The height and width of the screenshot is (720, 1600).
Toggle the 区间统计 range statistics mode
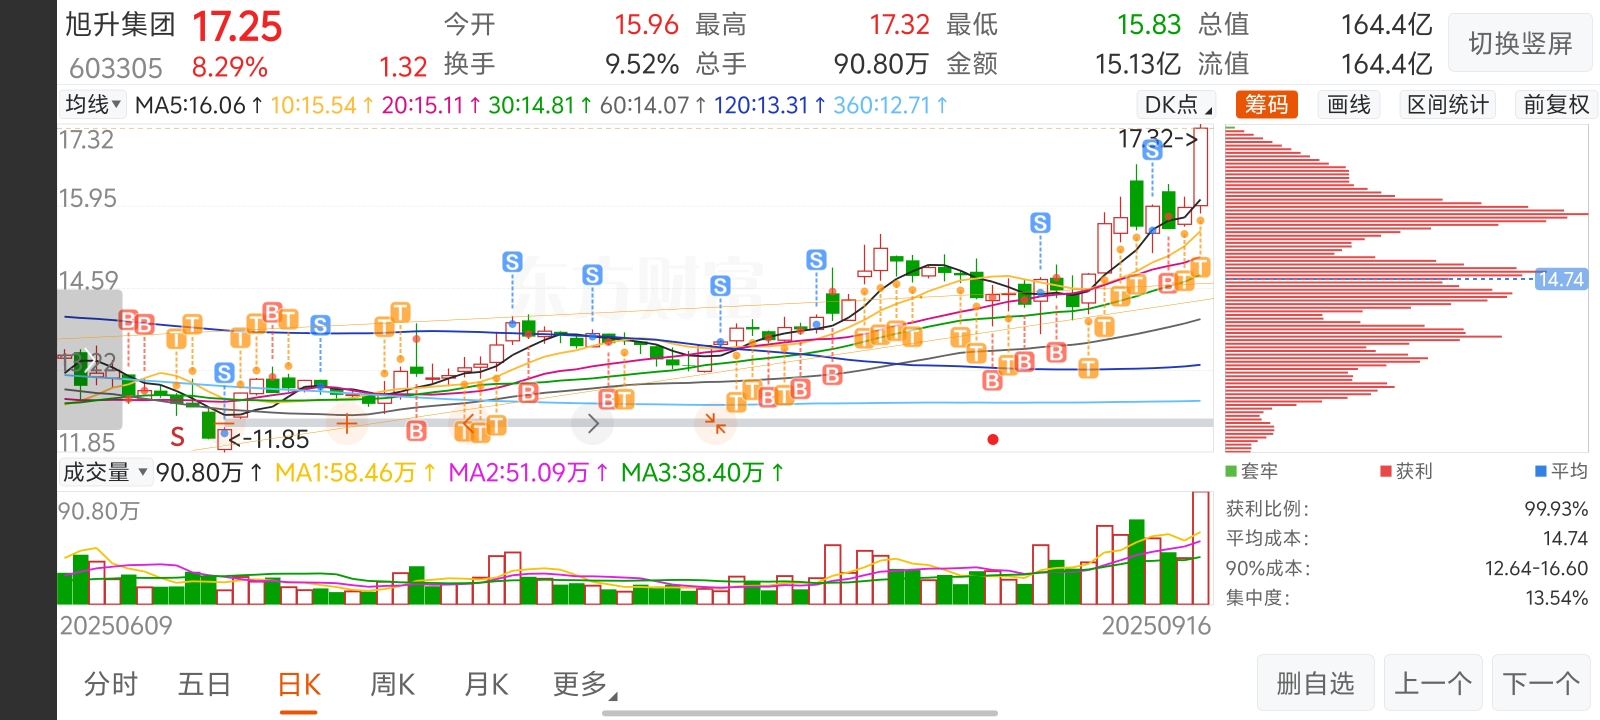pos(1447,104)
